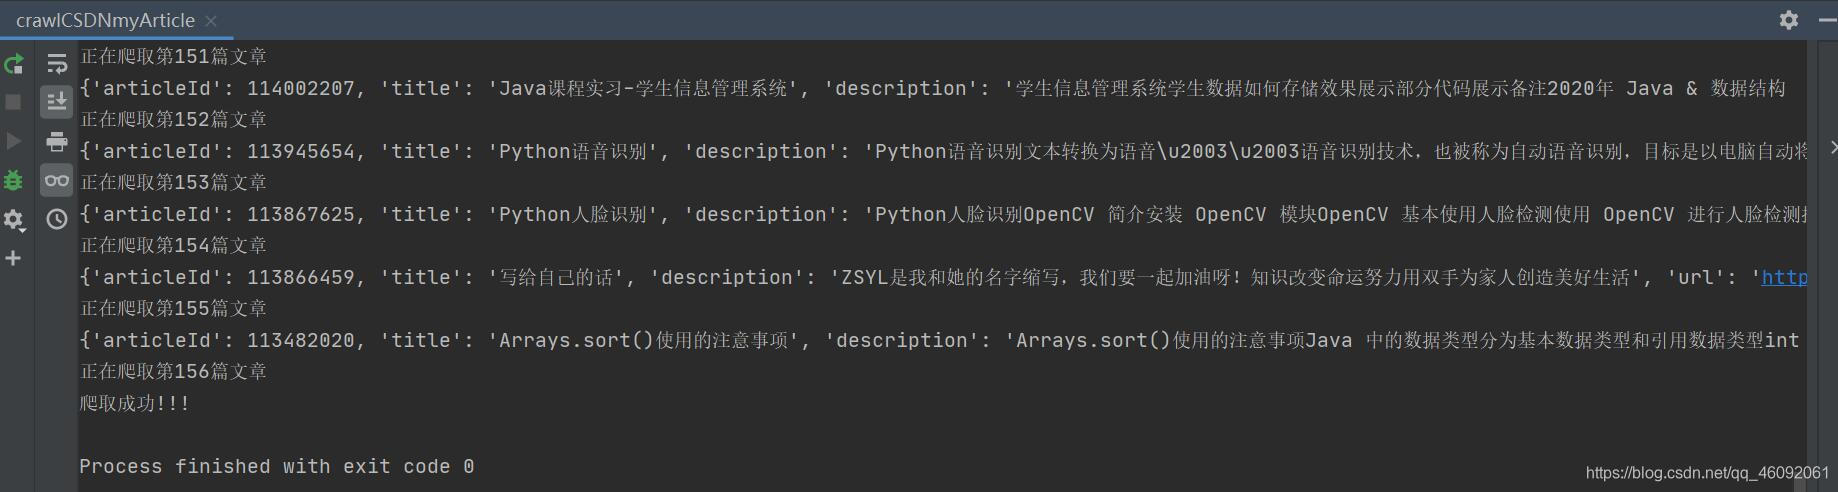Click the '爬取成功!!!' output line
The height and width of the screenshot is (492, 1838).
135,403
